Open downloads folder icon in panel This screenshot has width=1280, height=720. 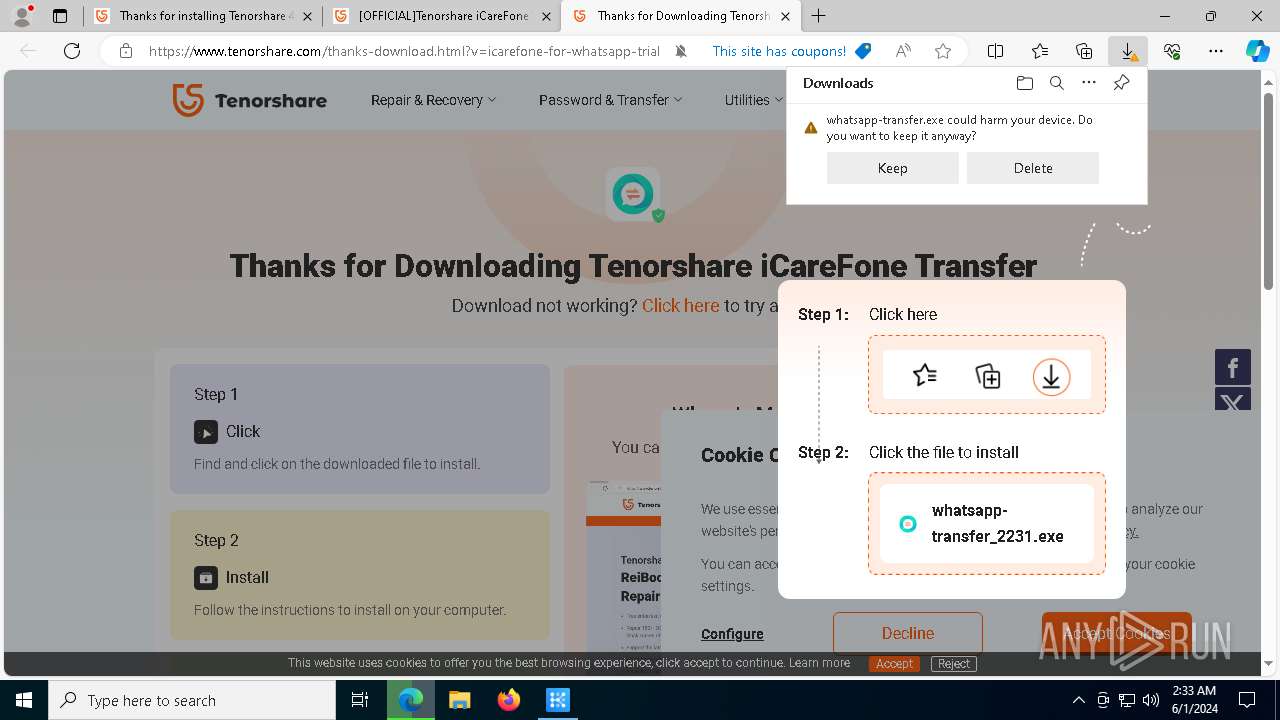(1024, 83)
